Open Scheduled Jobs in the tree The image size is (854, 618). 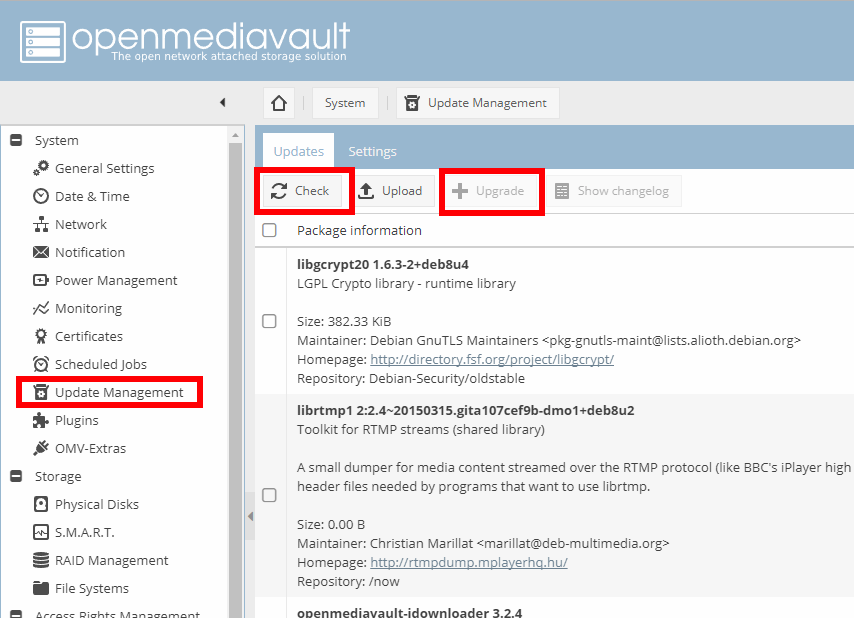coord(101,364)
